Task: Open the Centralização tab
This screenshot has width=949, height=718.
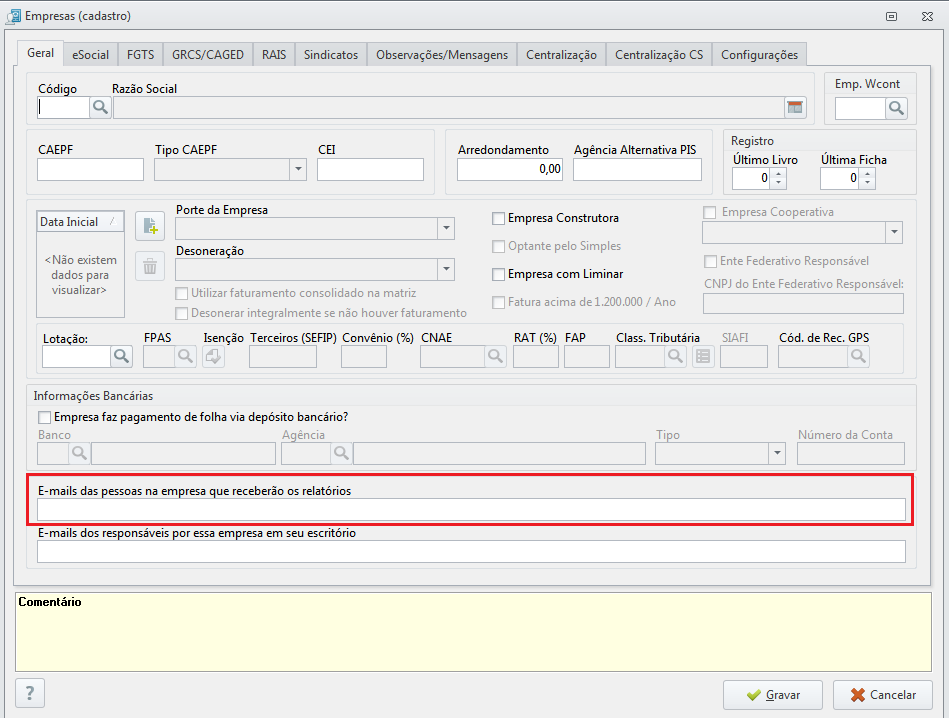Action: [x=561, y=54]
